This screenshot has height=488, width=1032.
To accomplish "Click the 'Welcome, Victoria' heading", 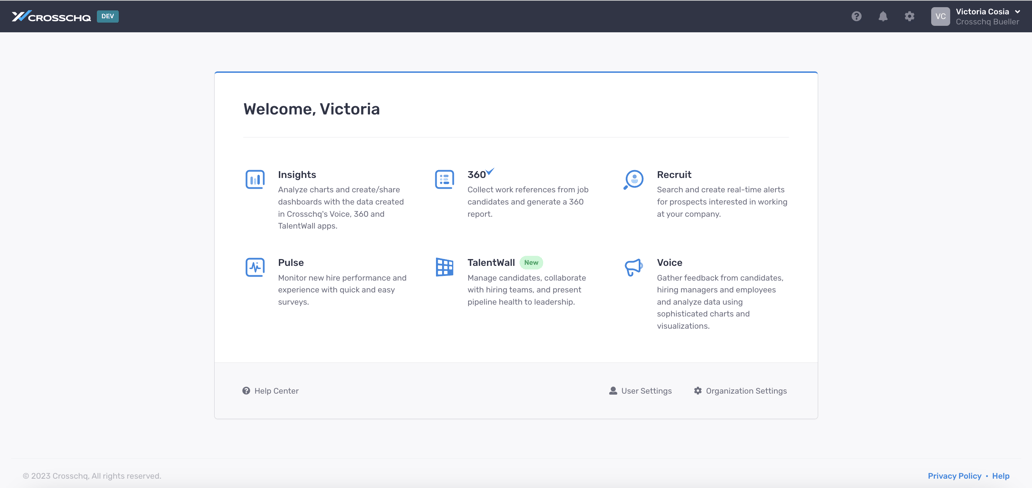I will (x=311, y=109).
